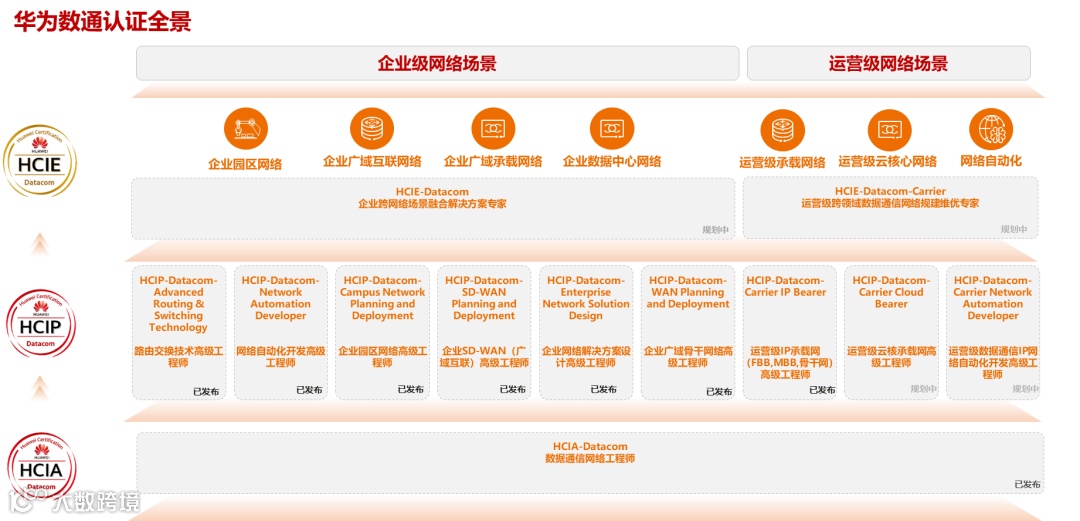This screenshot has width=1080, height=521.
Task: Click 运营级IP承载网(FBB,MBB,骨干网) description
Action: [792, 362]
